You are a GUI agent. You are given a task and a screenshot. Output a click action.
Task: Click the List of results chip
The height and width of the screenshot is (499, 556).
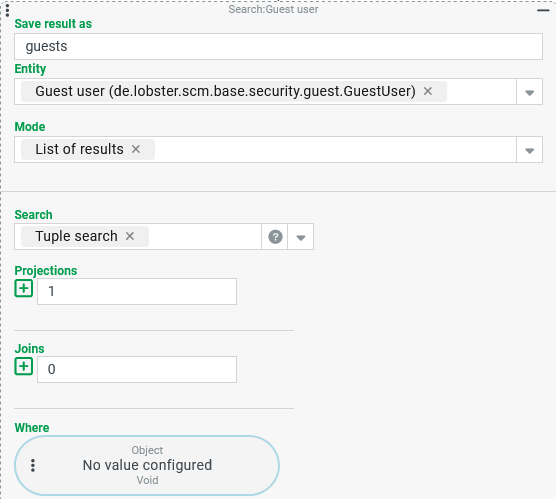[79, 149]
